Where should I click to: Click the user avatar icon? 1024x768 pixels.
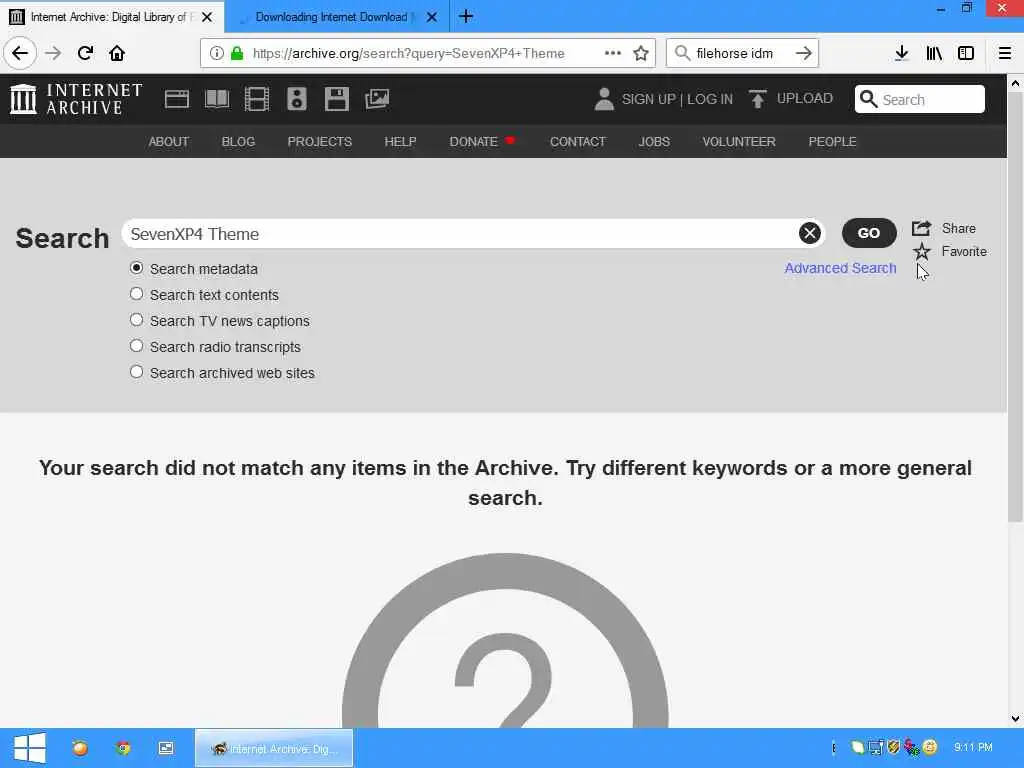coord(604,99)
